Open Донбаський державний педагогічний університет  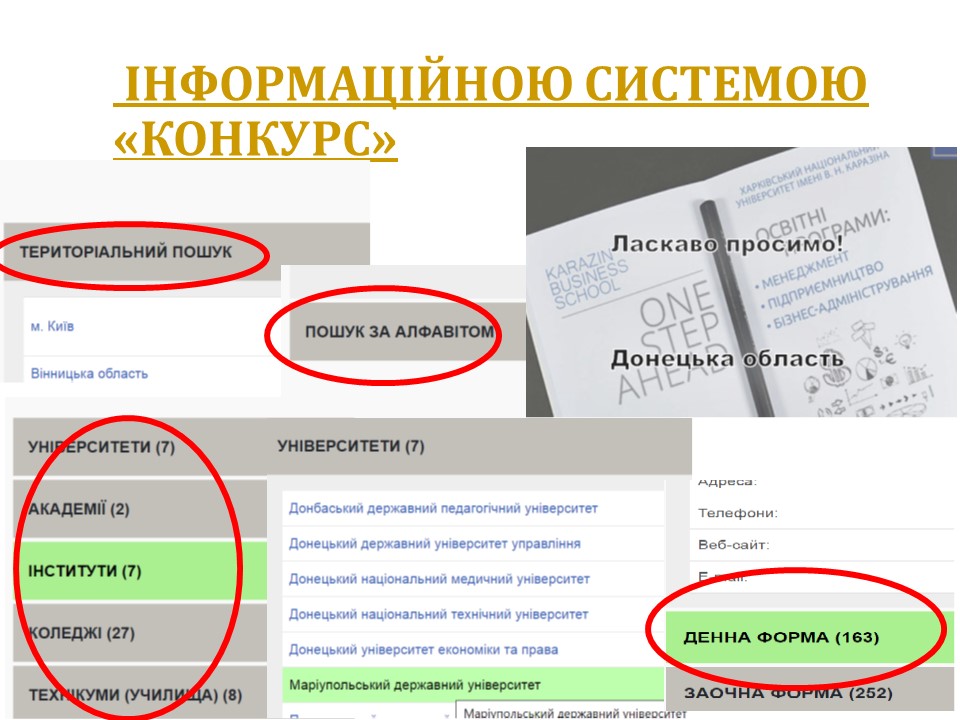443,508
